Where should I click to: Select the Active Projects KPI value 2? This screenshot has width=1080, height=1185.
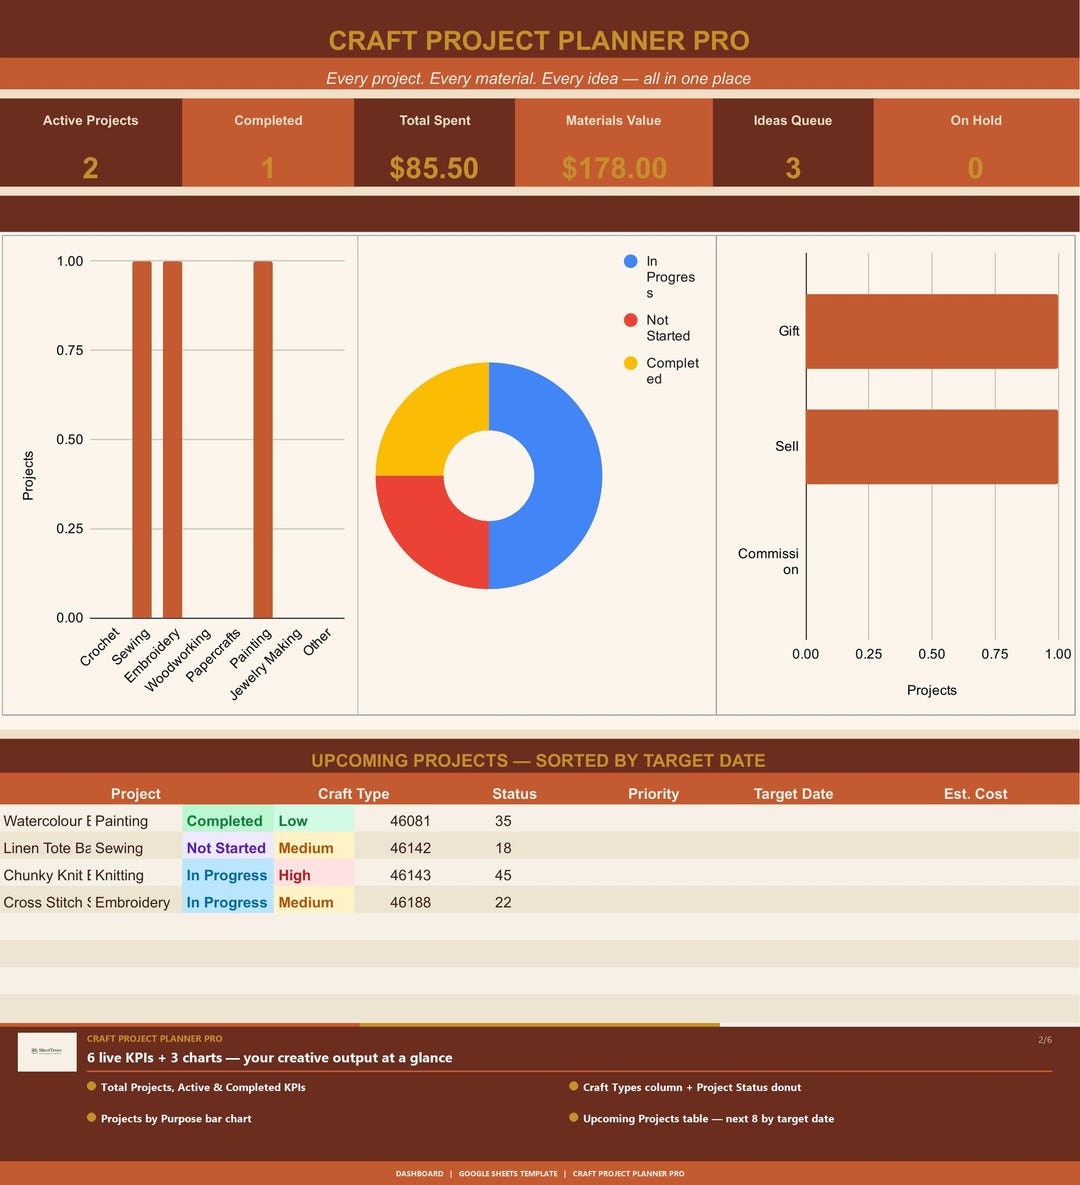click(x=91, y=168)
